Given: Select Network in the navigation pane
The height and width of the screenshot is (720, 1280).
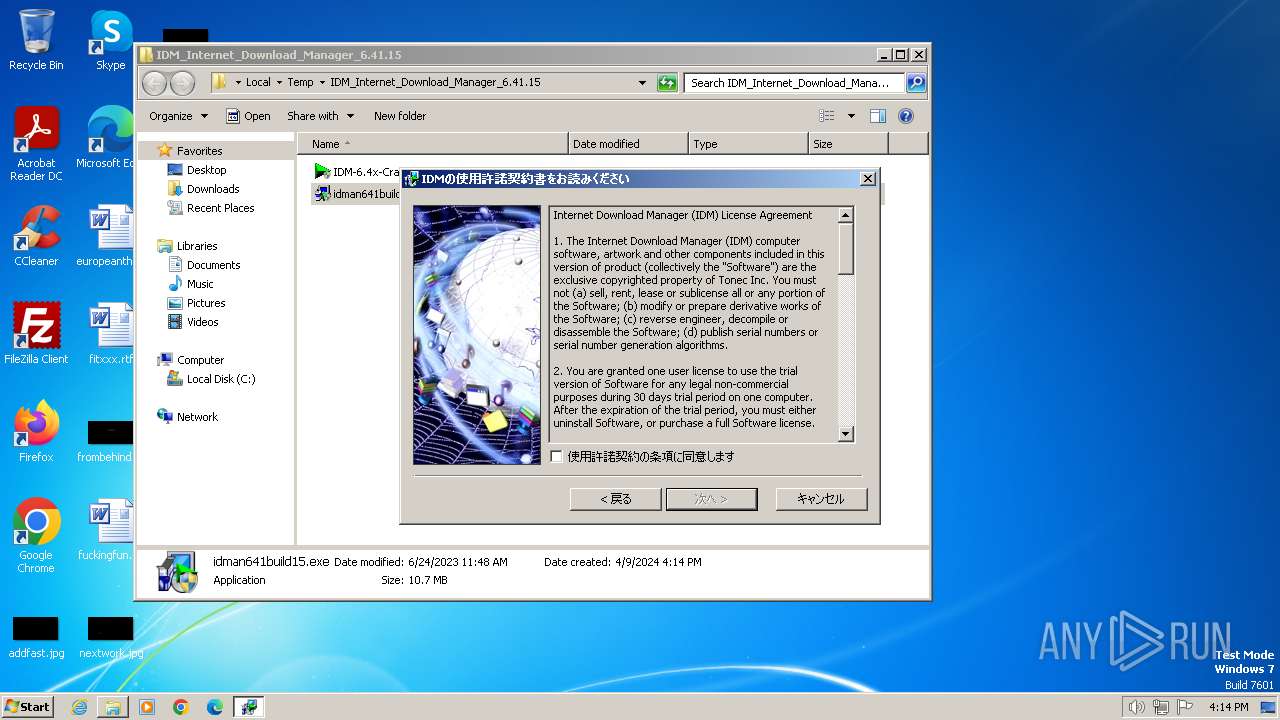Looking at the screenshot, I should [197, 417].
